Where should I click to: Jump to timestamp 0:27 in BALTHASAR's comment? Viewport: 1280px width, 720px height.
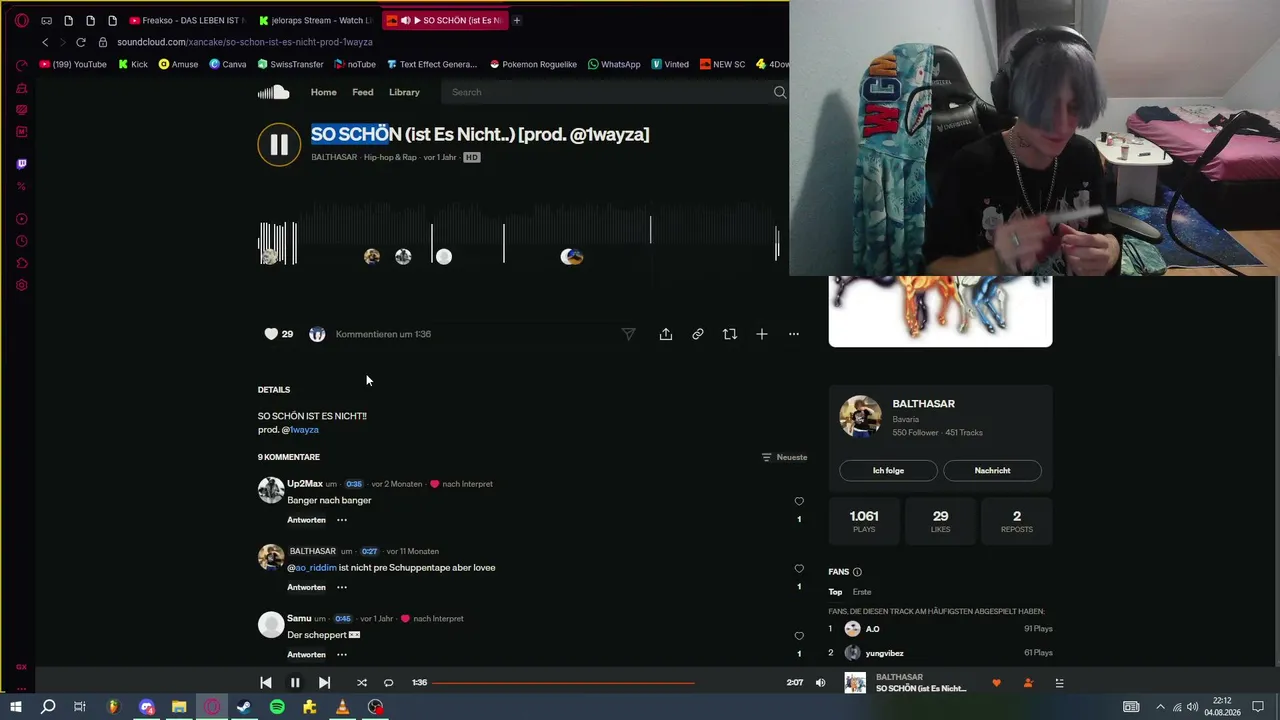[x=370, y=551]
